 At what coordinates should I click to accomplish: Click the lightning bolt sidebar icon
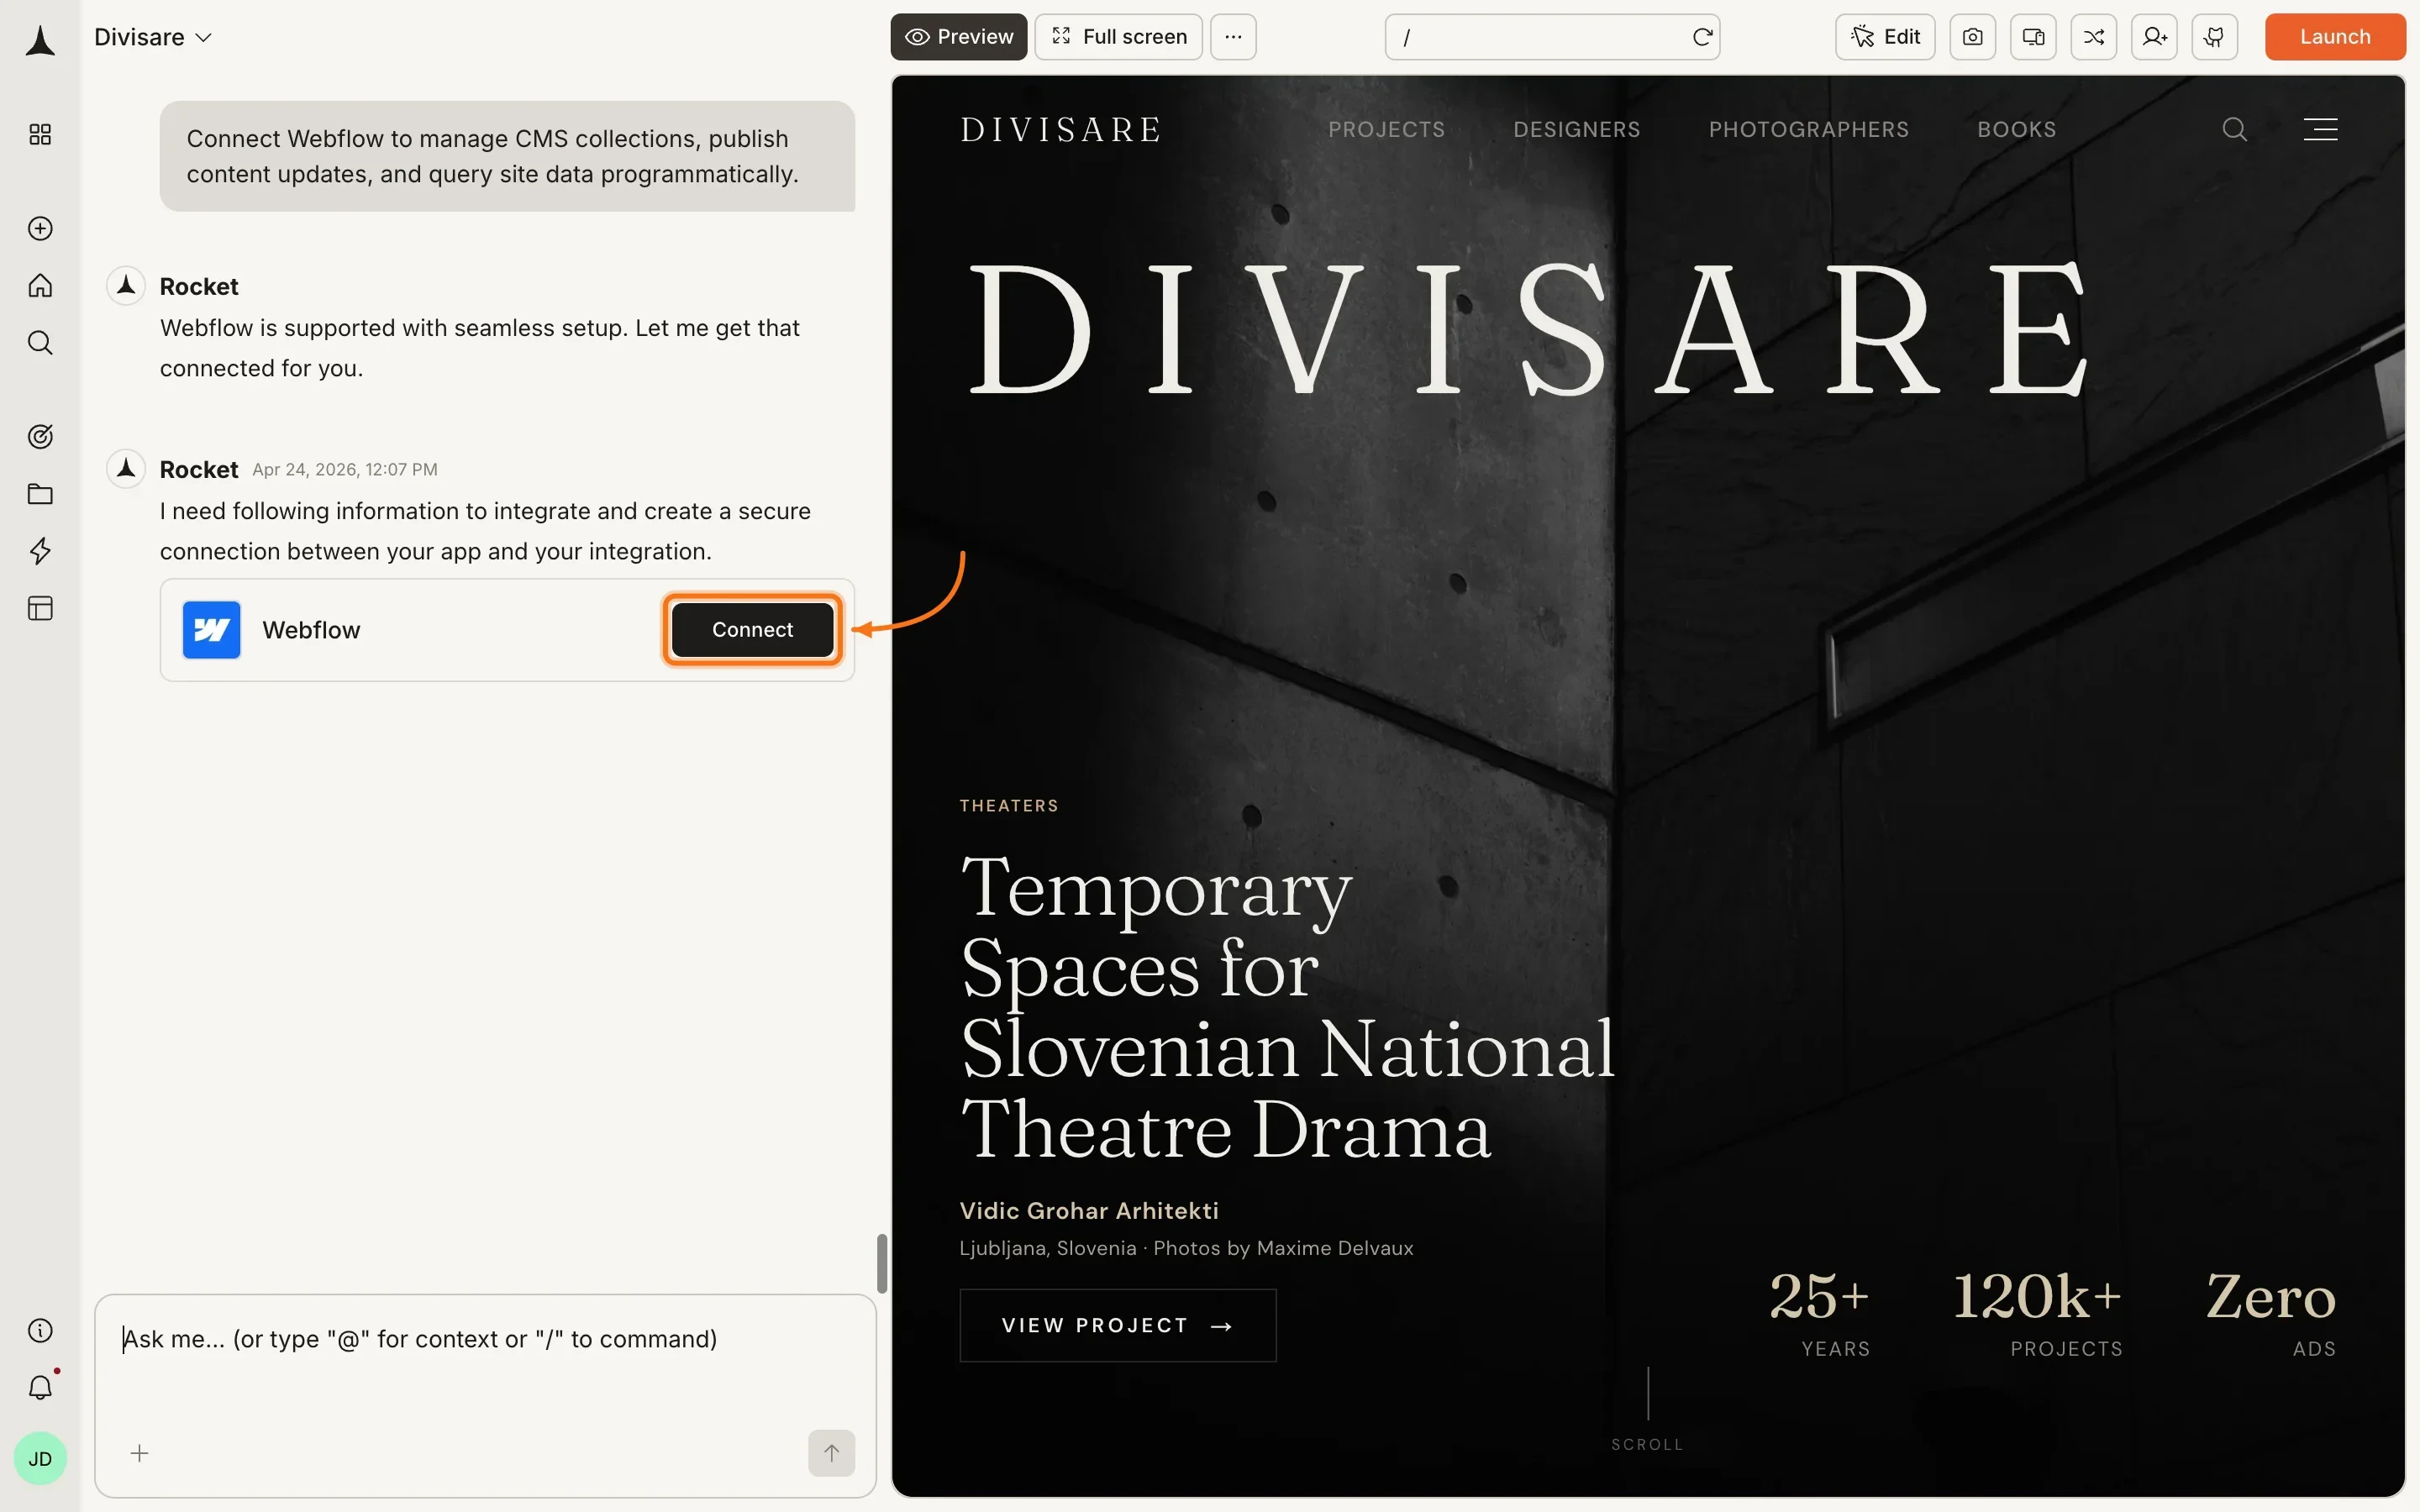click(40, 551)
